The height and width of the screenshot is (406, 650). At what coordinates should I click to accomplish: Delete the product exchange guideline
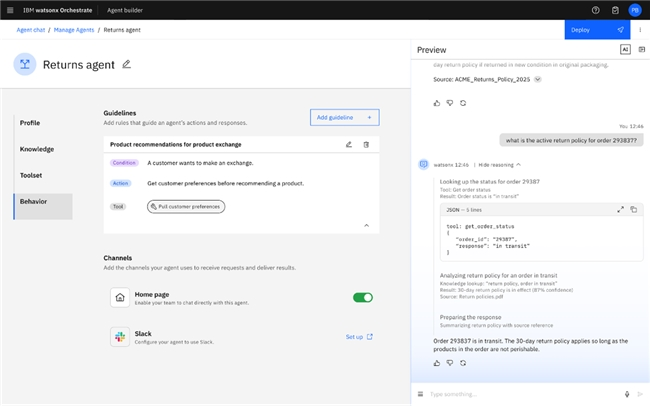[366, 145]
